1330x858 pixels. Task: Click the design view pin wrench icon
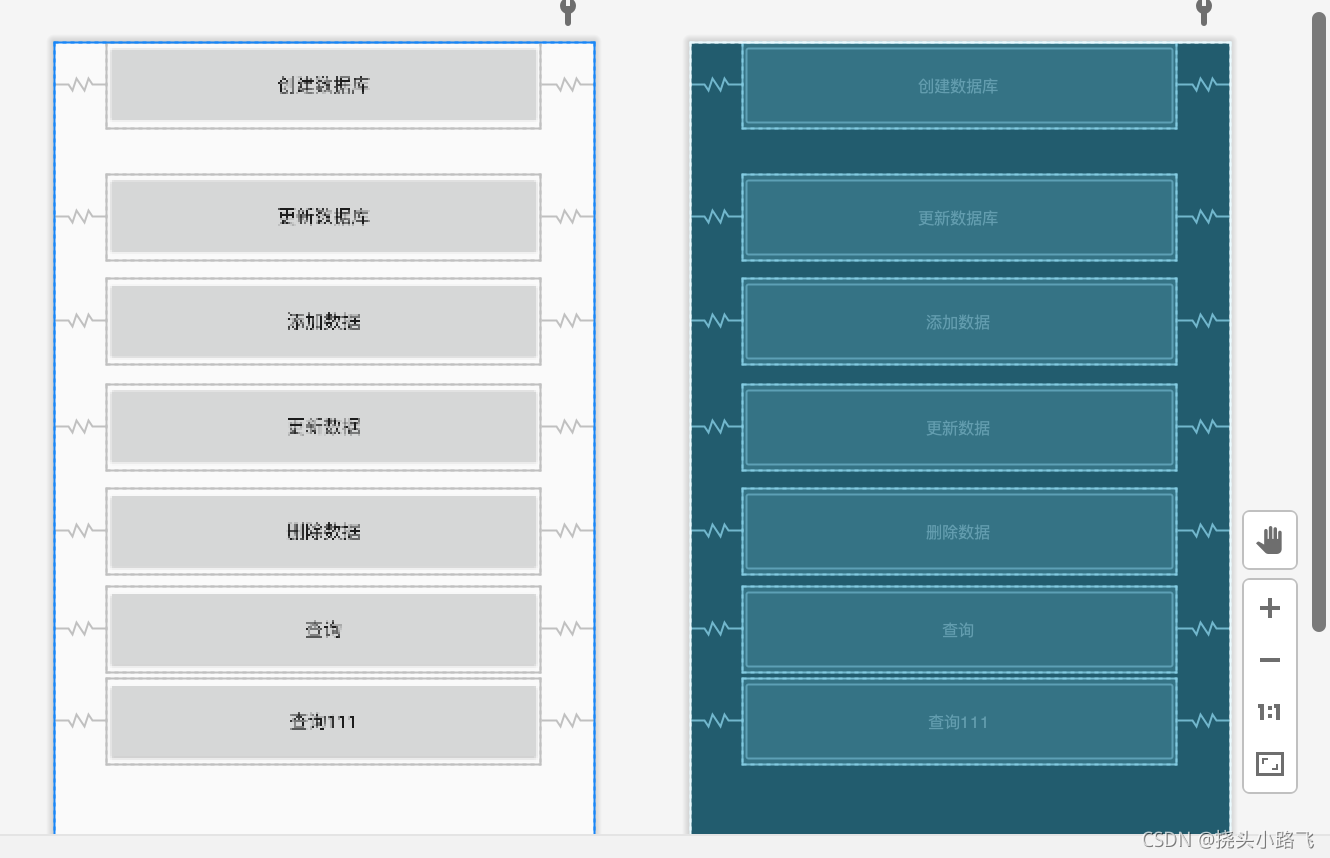pyautogui.click(x=567, y=12)
